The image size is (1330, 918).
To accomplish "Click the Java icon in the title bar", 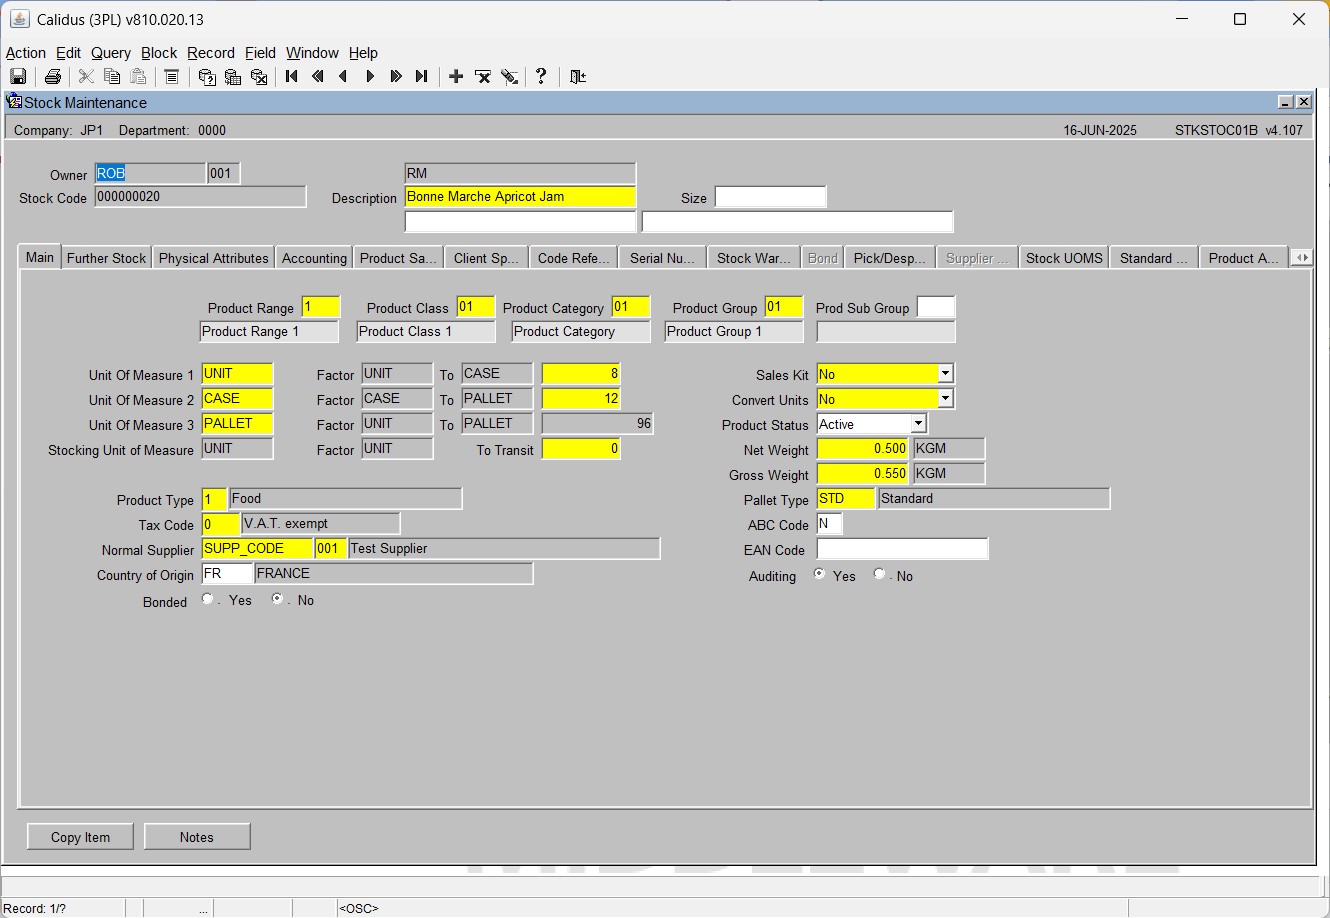I will click(19, 19).
